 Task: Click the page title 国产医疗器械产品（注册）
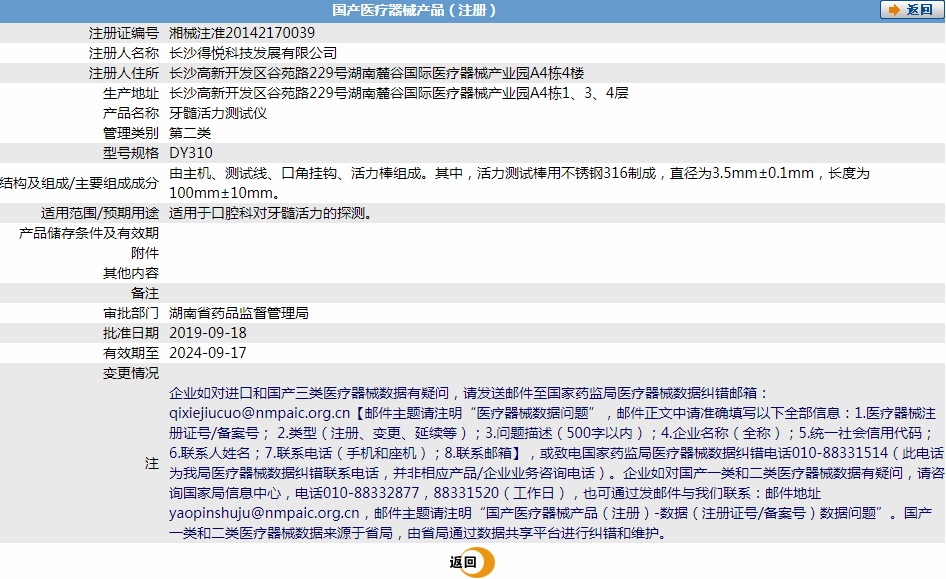[414, 10]
